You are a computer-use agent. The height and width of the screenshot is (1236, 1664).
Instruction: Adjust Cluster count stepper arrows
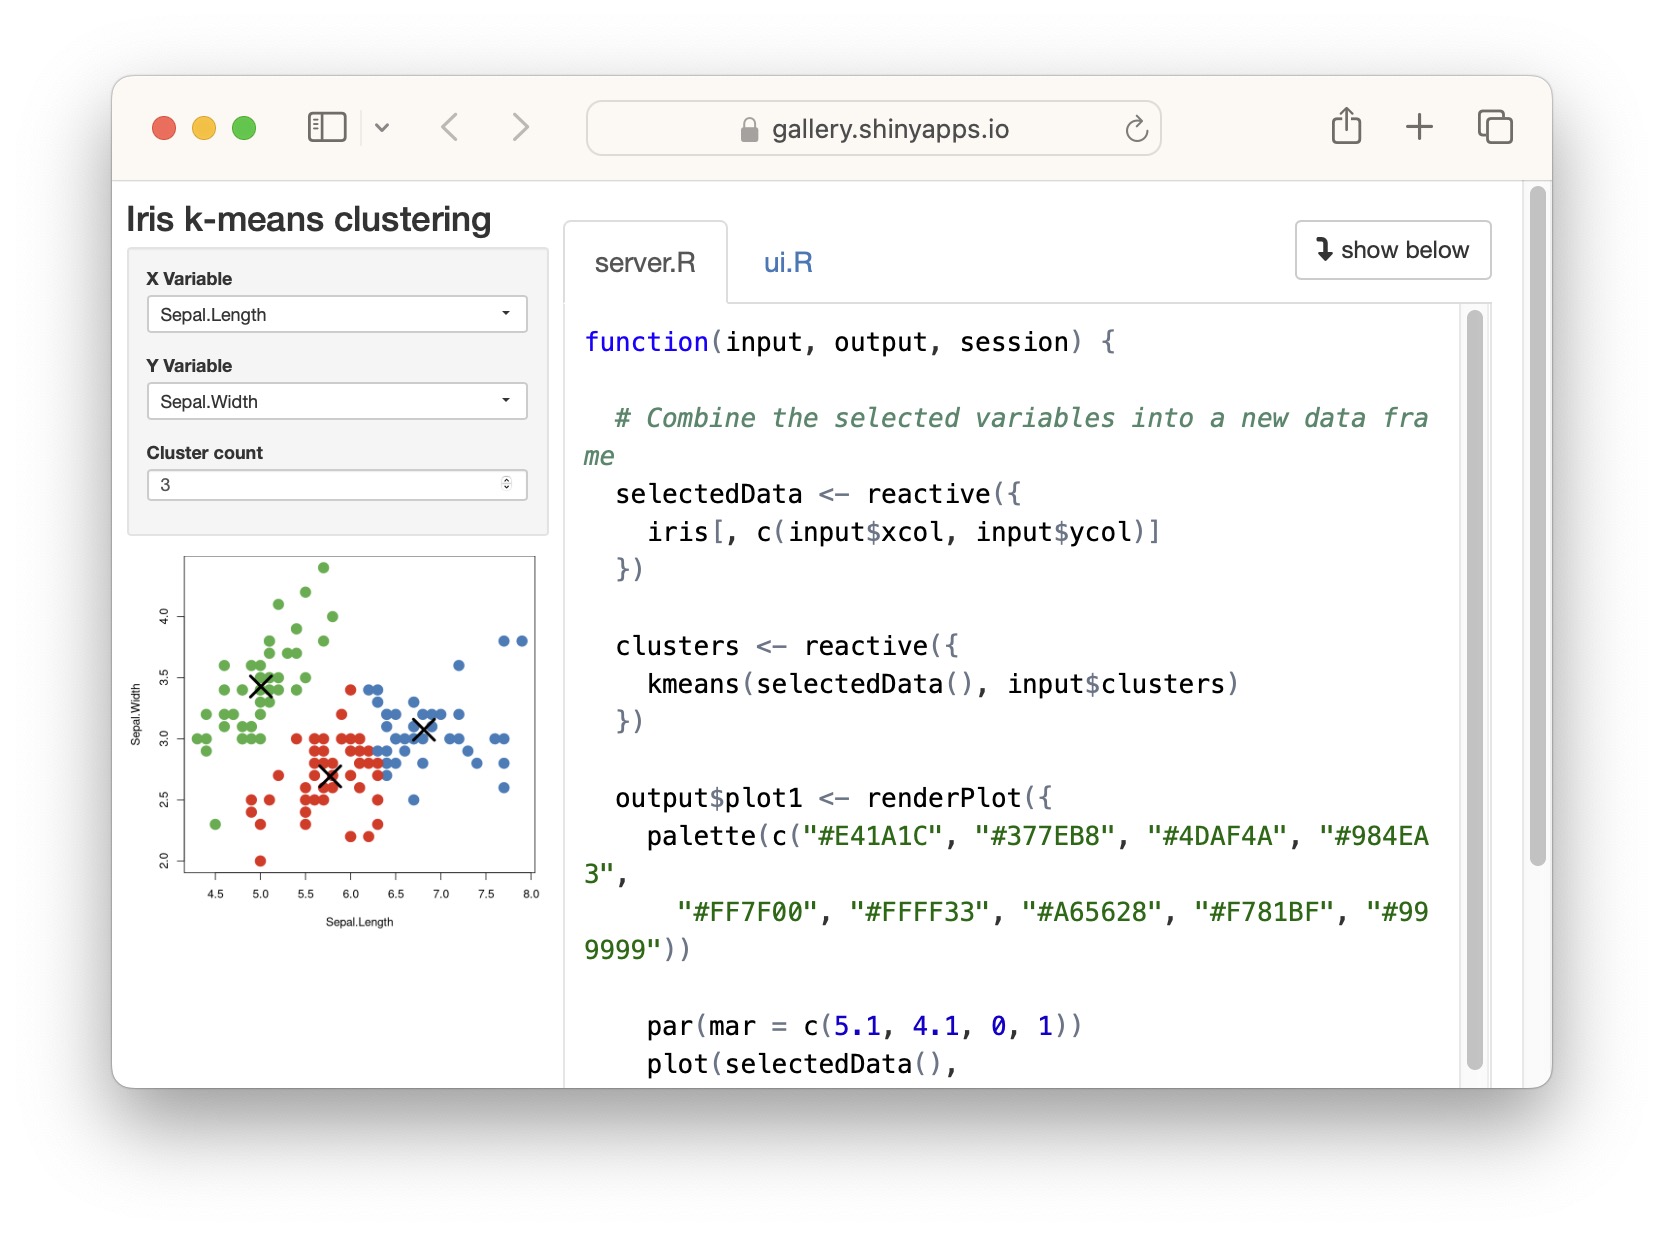[507, 485]
